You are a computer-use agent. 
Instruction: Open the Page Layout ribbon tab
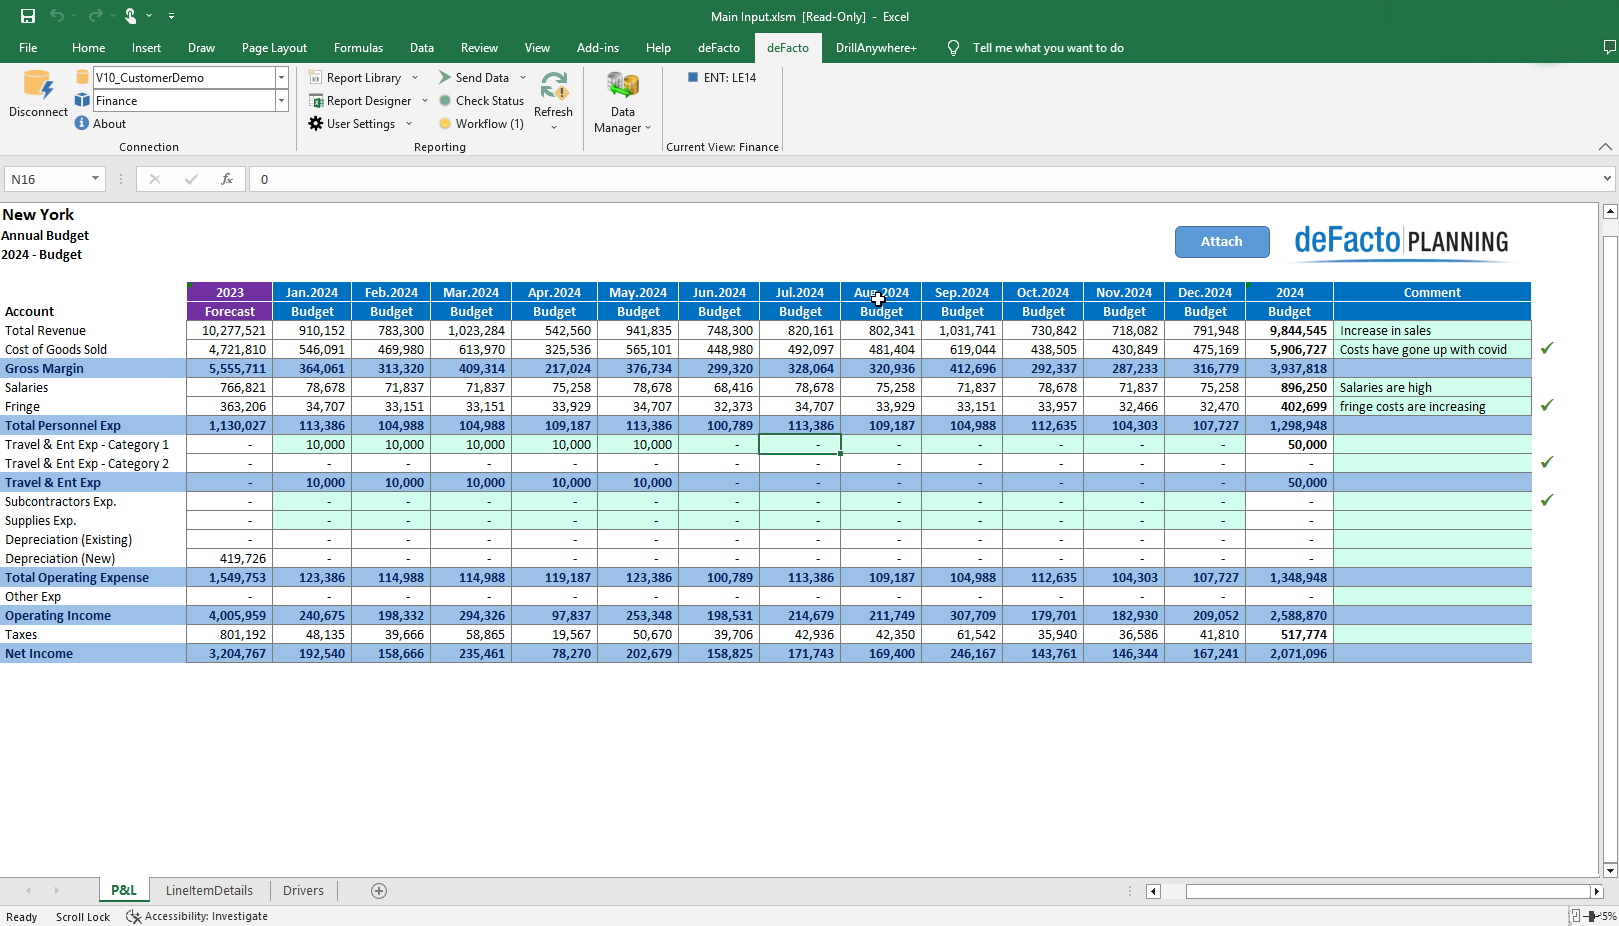coord(274,48)
